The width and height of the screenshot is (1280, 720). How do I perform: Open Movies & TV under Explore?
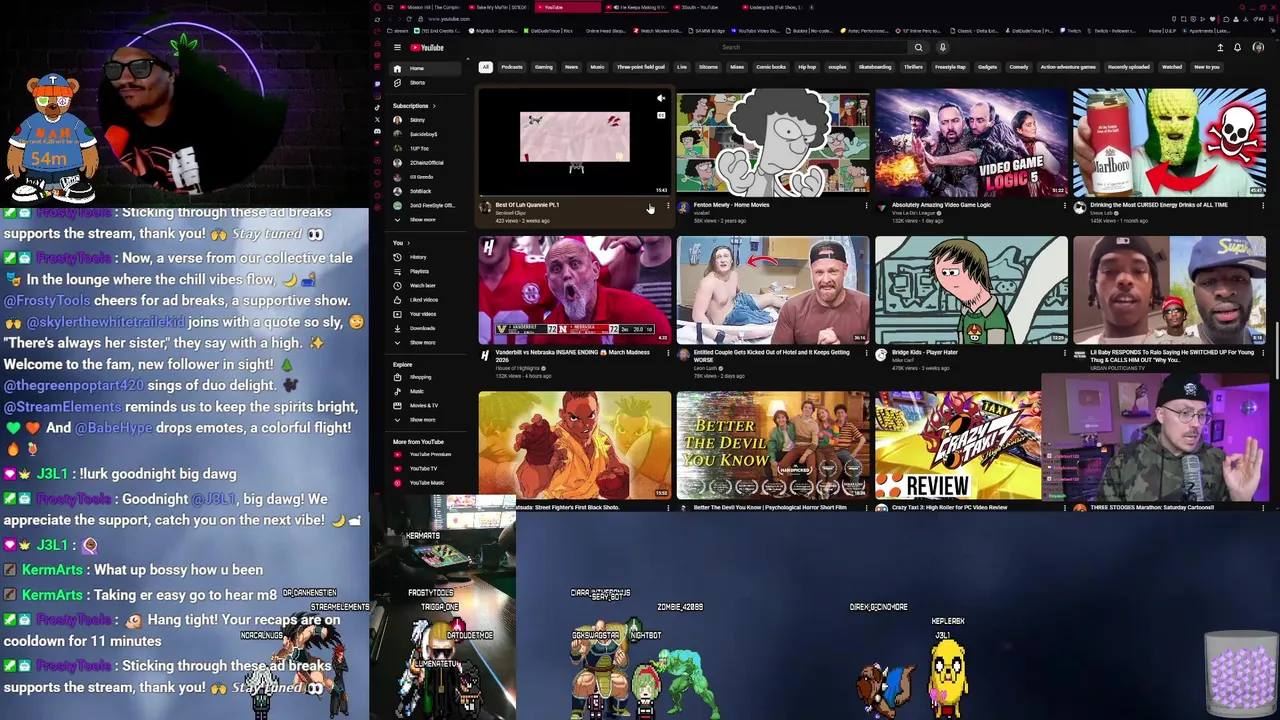click(426, 405)
